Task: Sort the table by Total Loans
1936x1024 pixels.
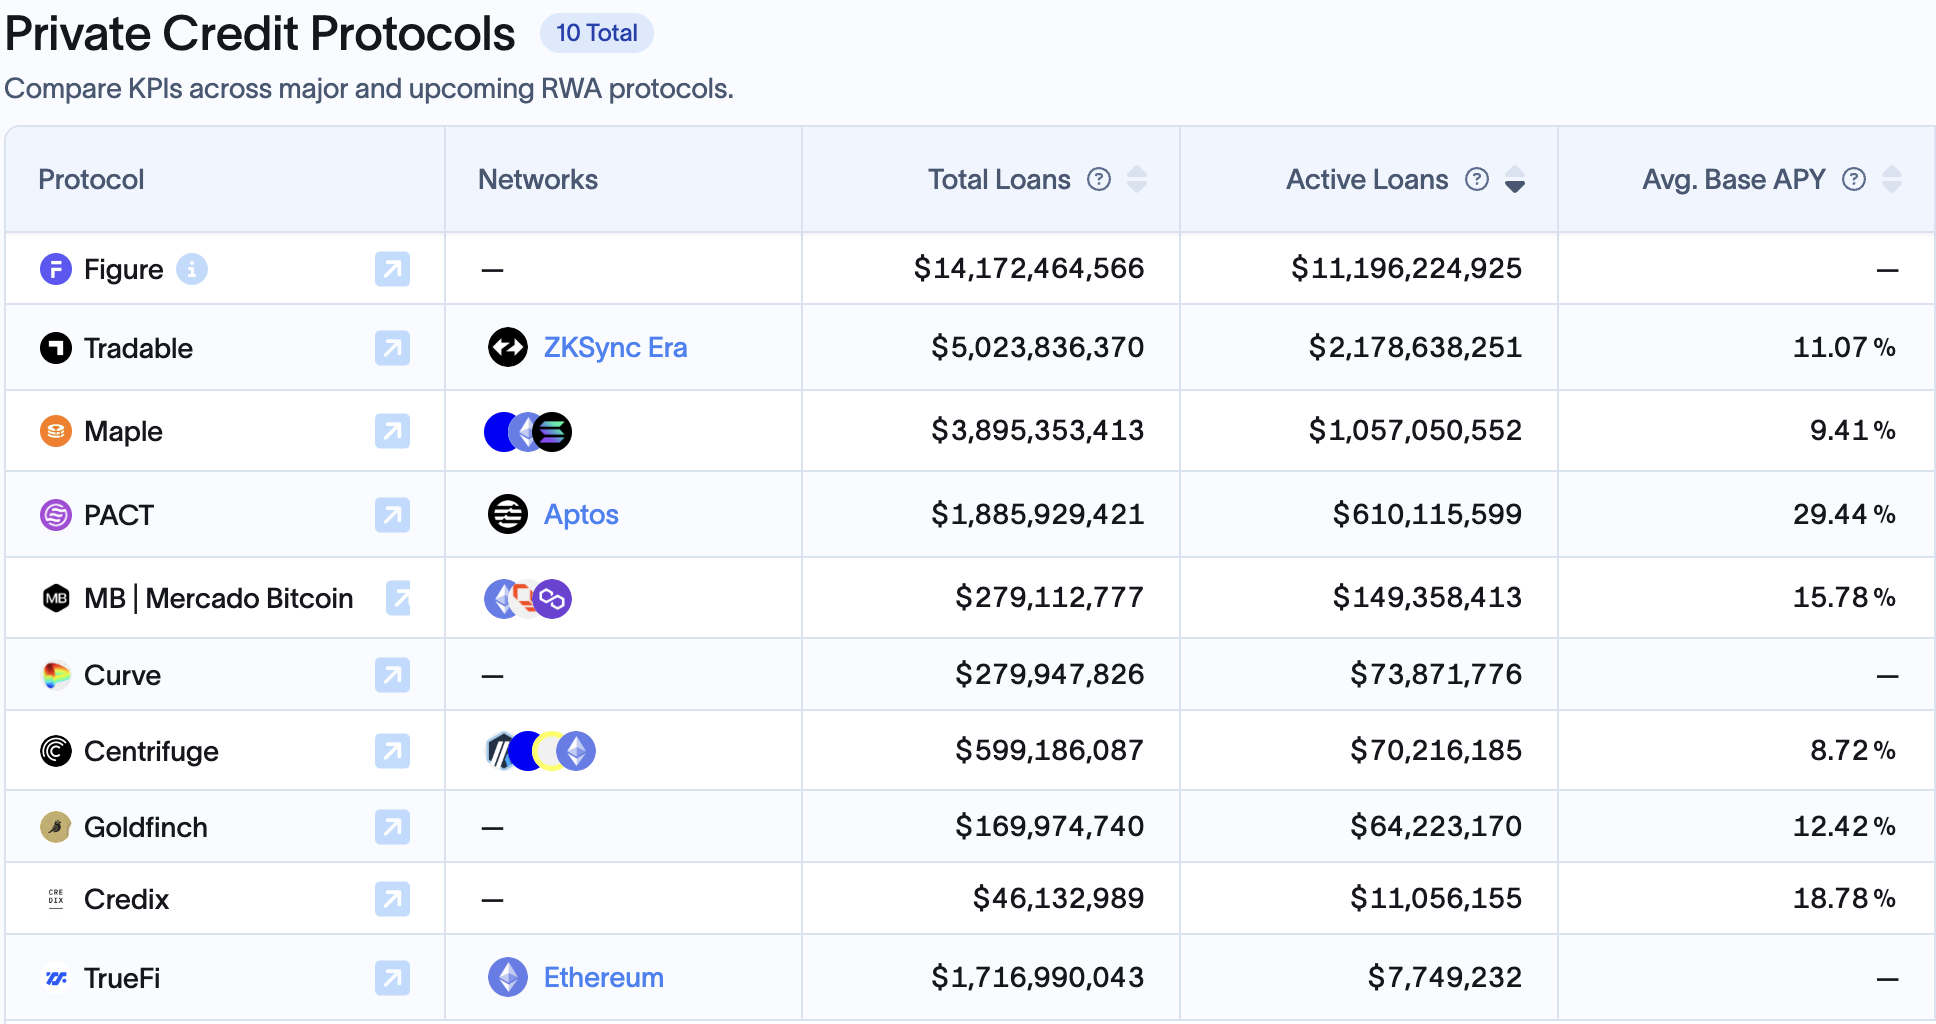Action: (x=1137, y=179)
